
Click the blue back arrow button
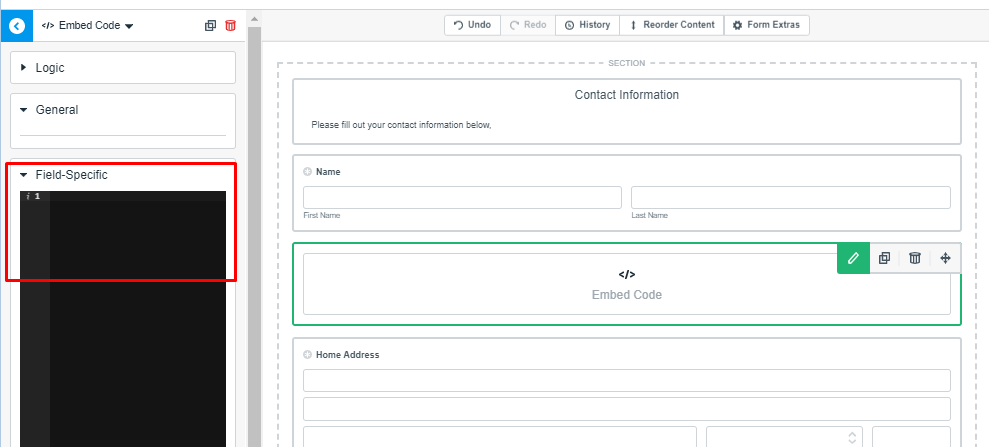(x=16, y=25)
